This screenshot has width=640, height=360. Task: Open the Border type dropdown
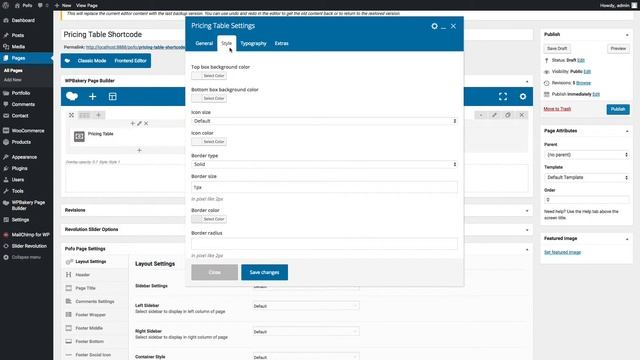(x=324, y=164)
